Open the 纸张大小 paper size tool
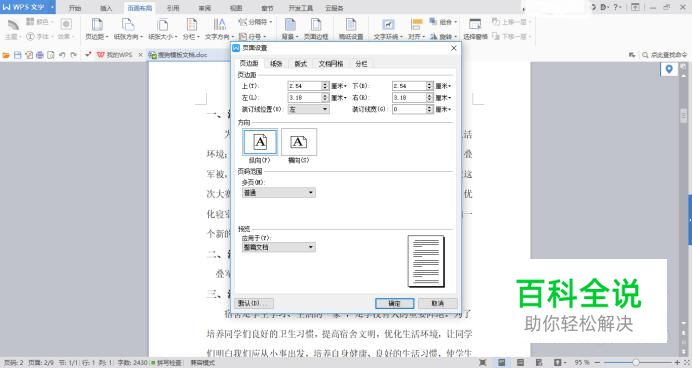This screenshot has height=368, width=692. [162, 29]
